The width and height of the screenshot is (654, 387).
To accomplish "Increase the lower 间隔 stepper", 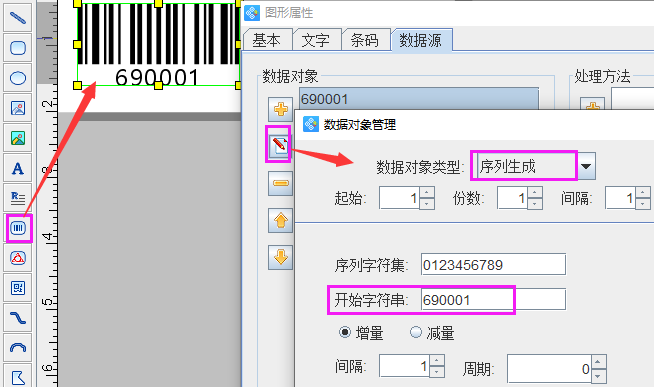I will (437, 361).
